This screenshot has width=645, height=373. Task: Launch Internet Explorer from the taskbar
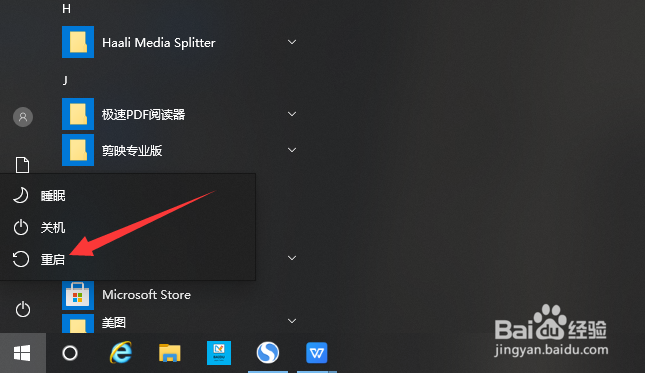[121, 352]
